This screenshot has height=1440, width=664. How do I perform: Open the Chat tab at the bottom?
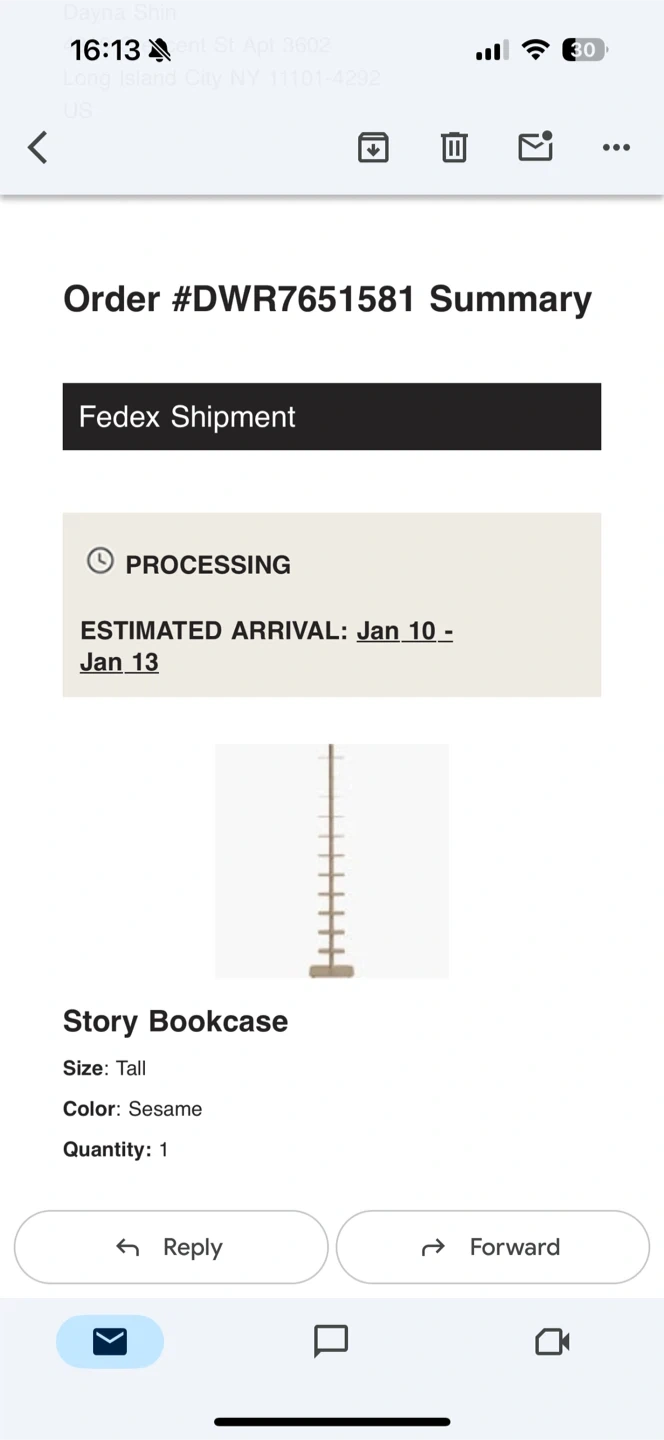[331, 1341]
